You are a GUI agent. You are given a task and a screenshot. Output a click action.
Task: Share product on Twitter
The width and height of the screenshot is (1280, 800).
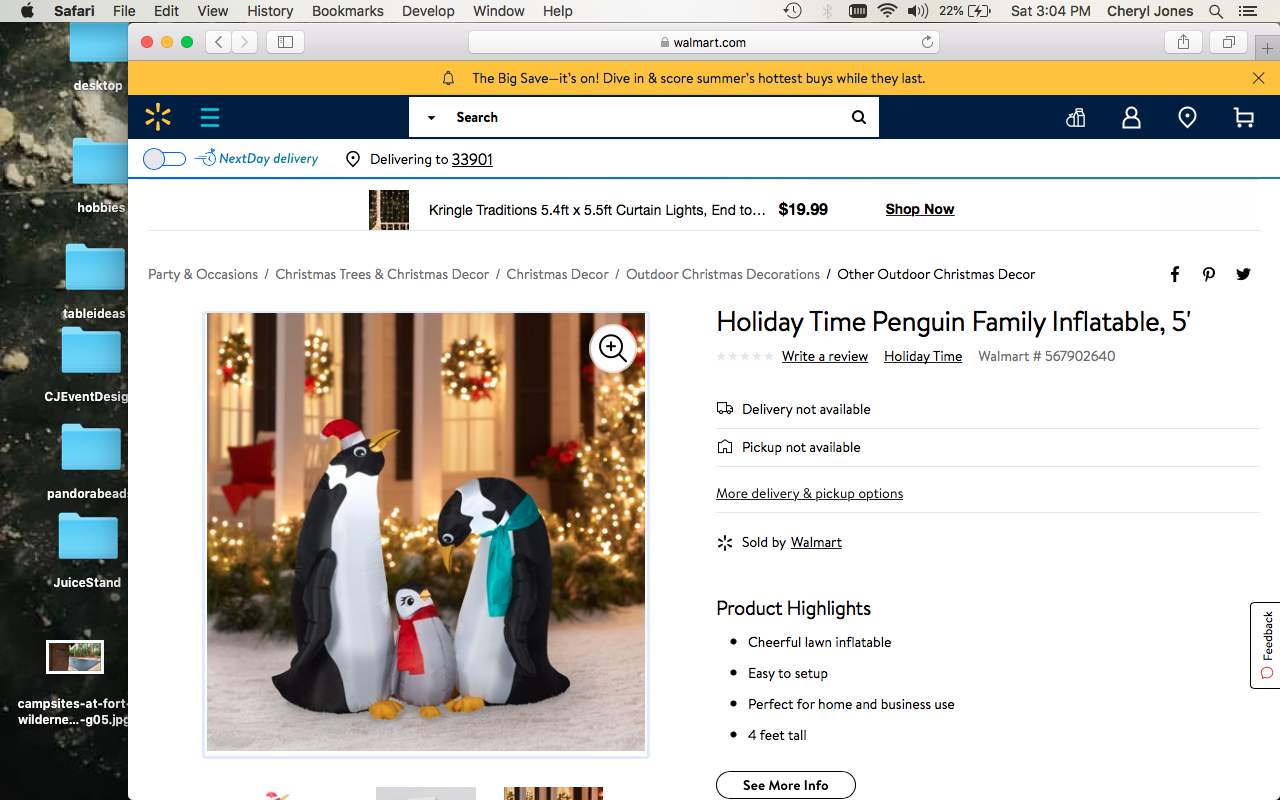pos(1243,274)
